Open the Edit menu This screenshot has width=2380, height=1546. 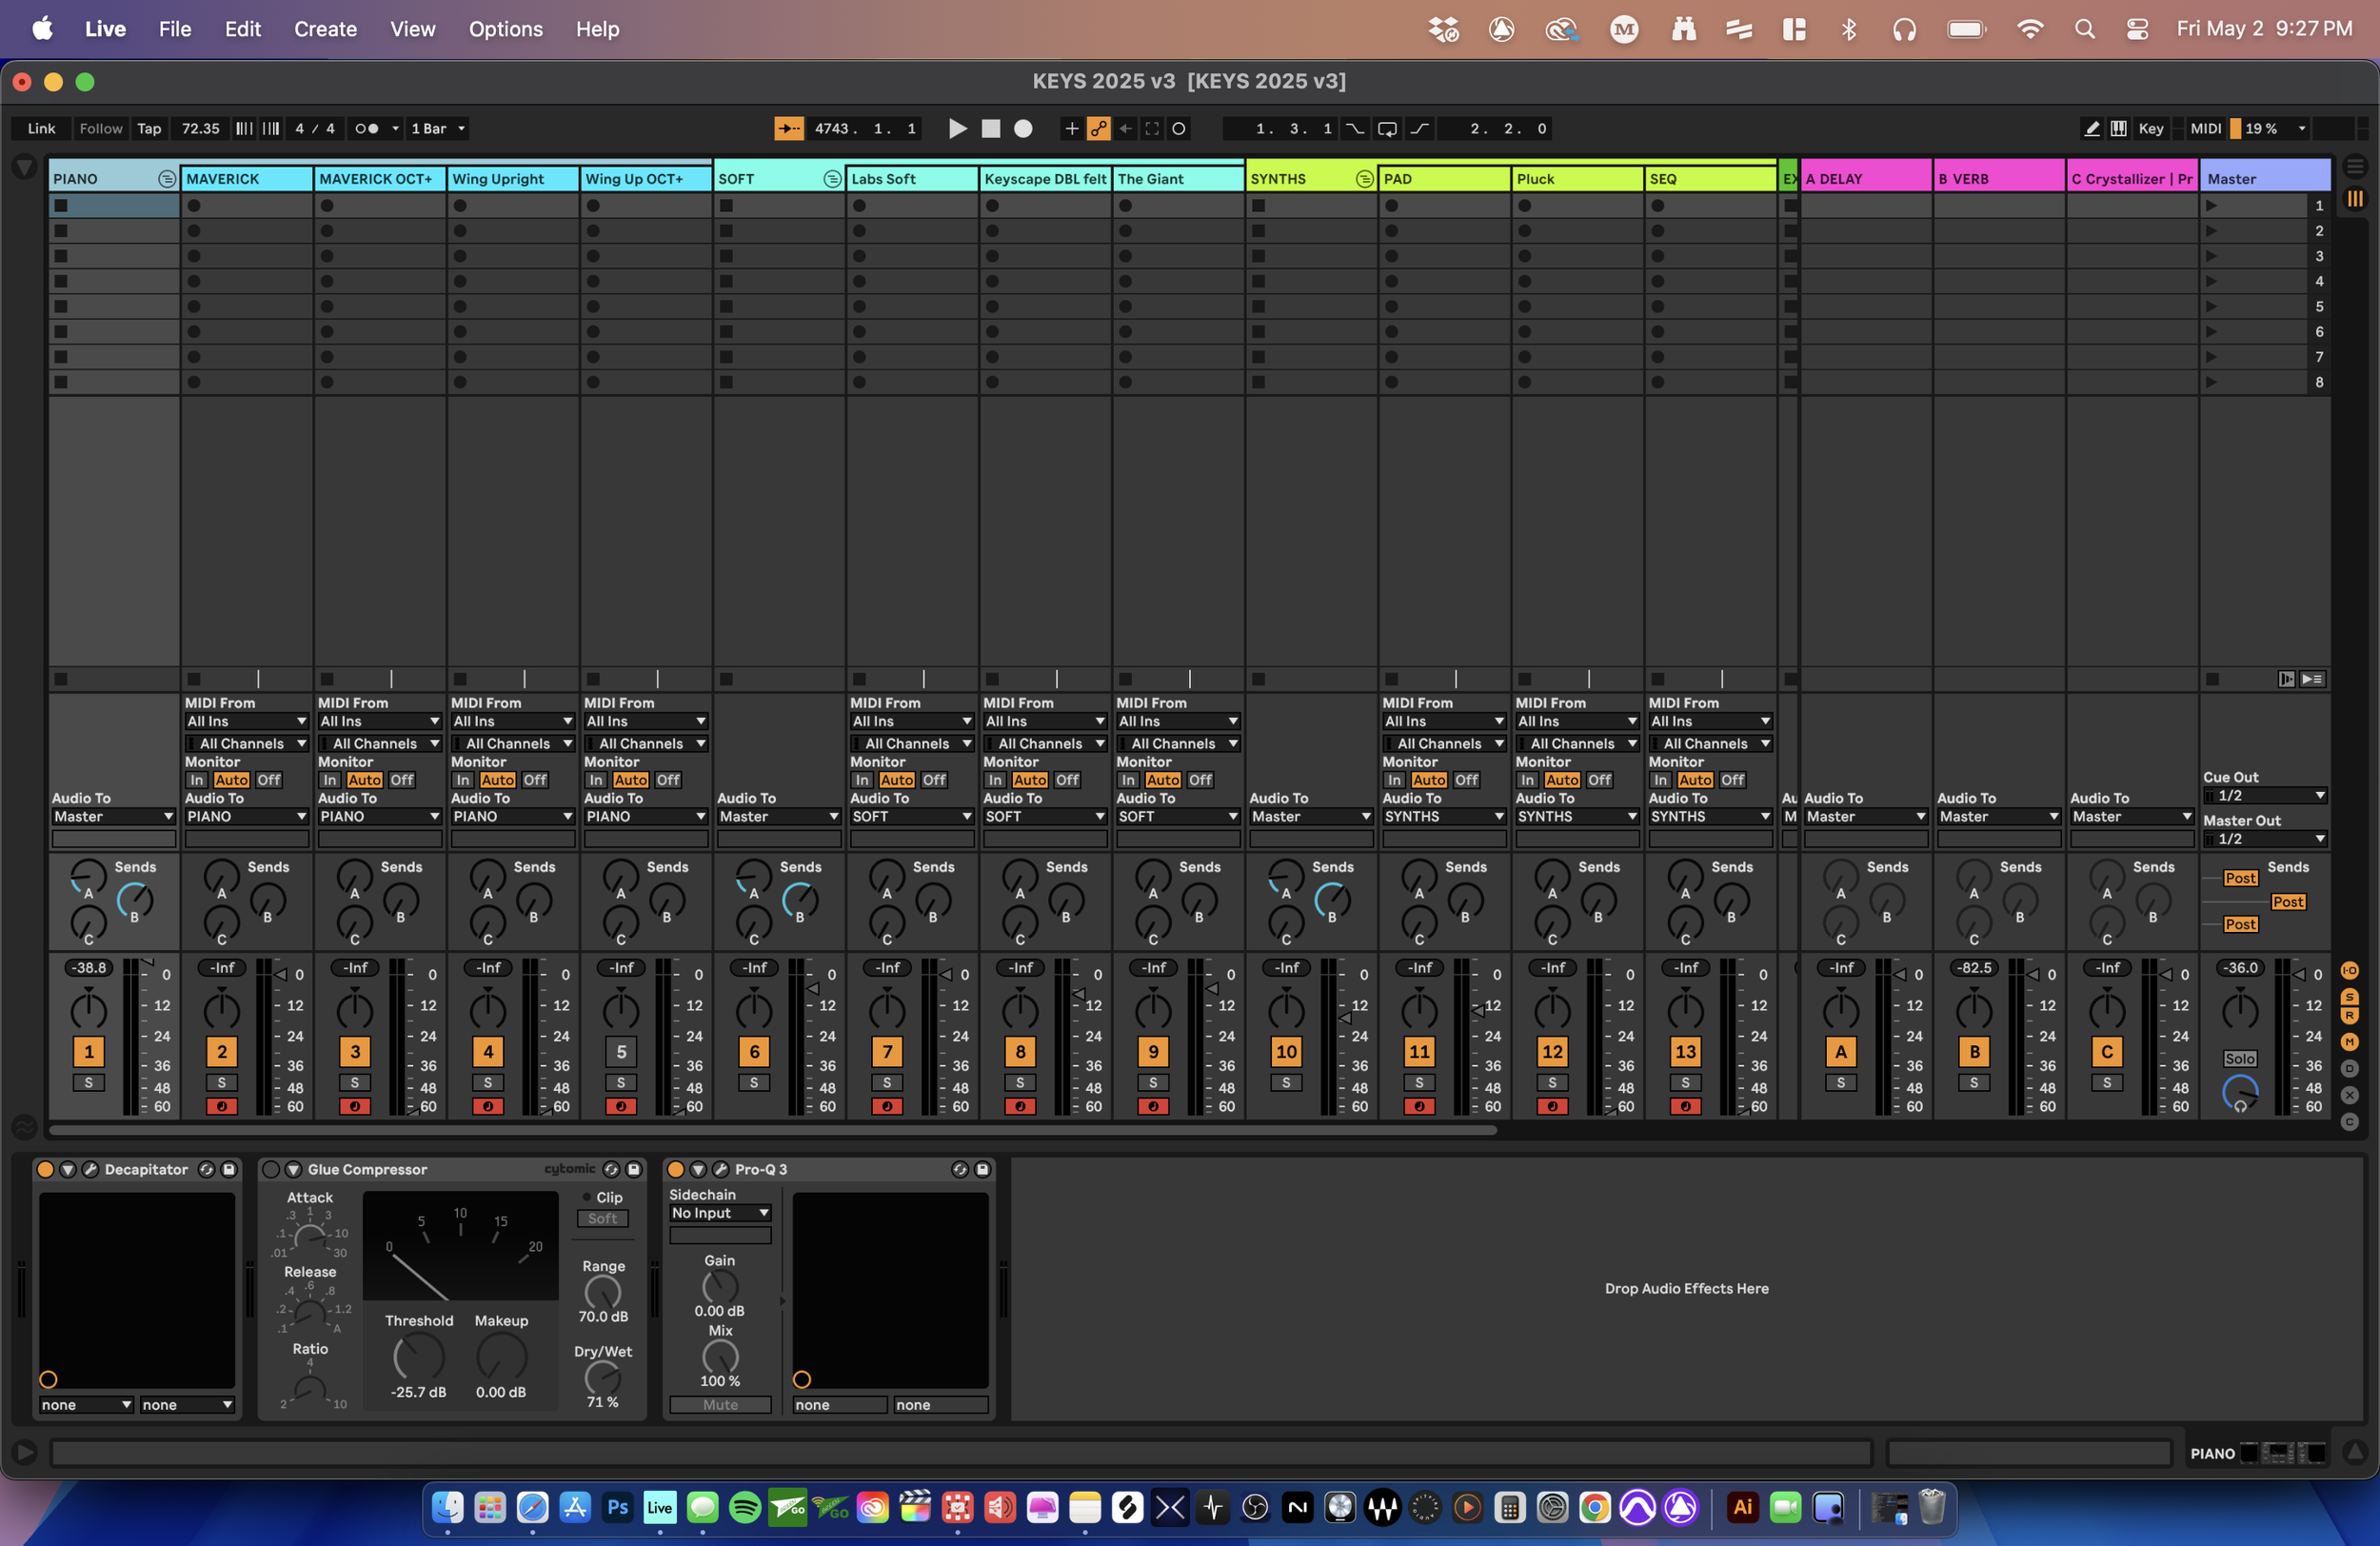(242, 29)
